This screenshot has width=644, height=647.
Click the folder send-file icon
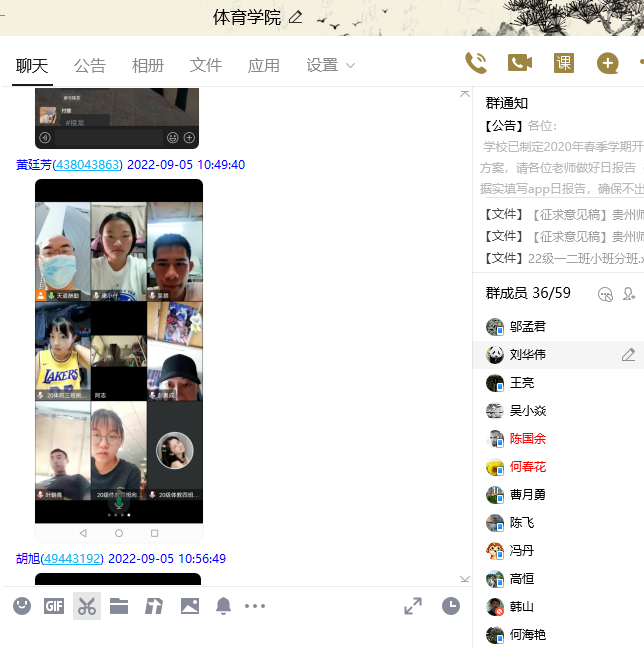[x=119, y=606]
